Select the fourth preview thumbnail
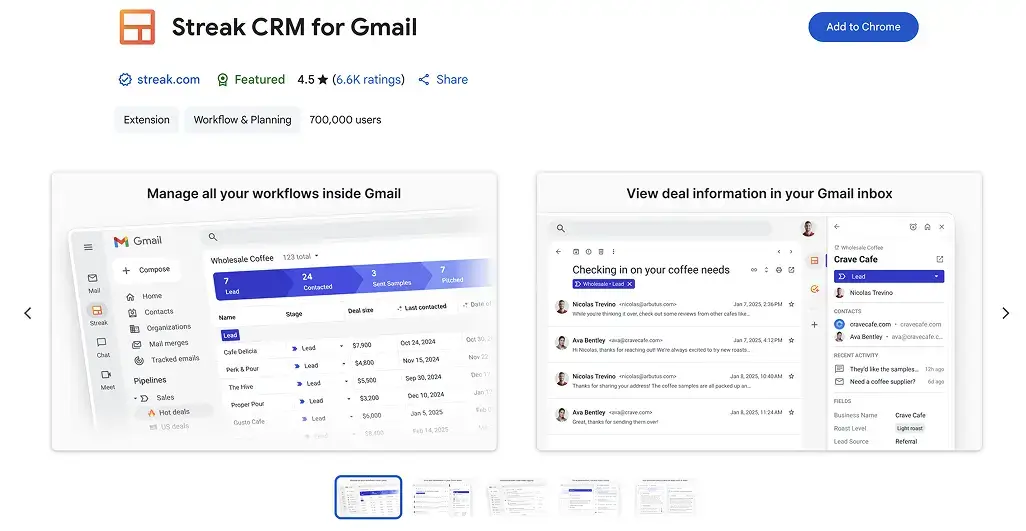 tap(591, 497)
